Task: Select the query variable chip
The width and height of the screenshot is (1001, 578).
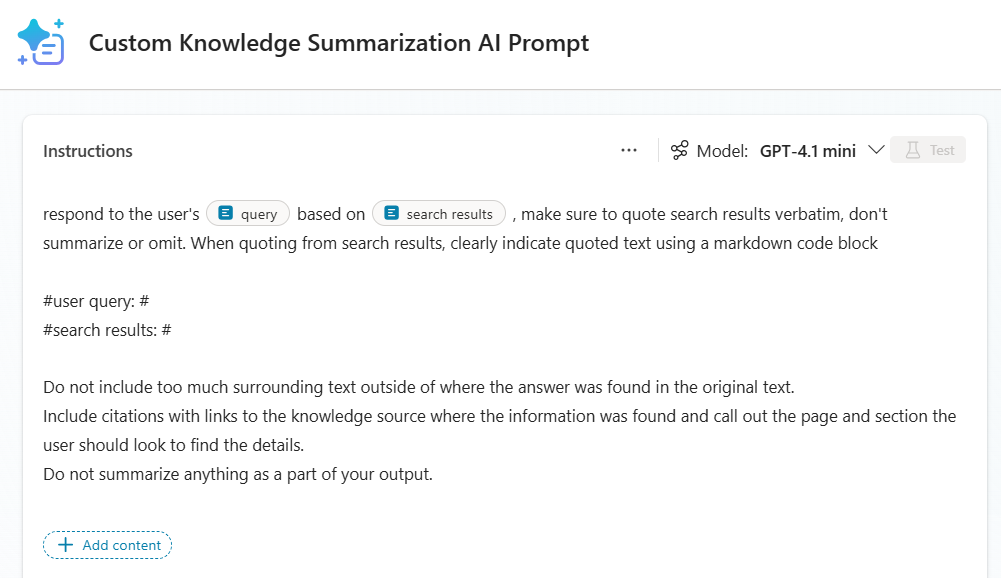Action: pyautogui.click(x=249, y=214)
